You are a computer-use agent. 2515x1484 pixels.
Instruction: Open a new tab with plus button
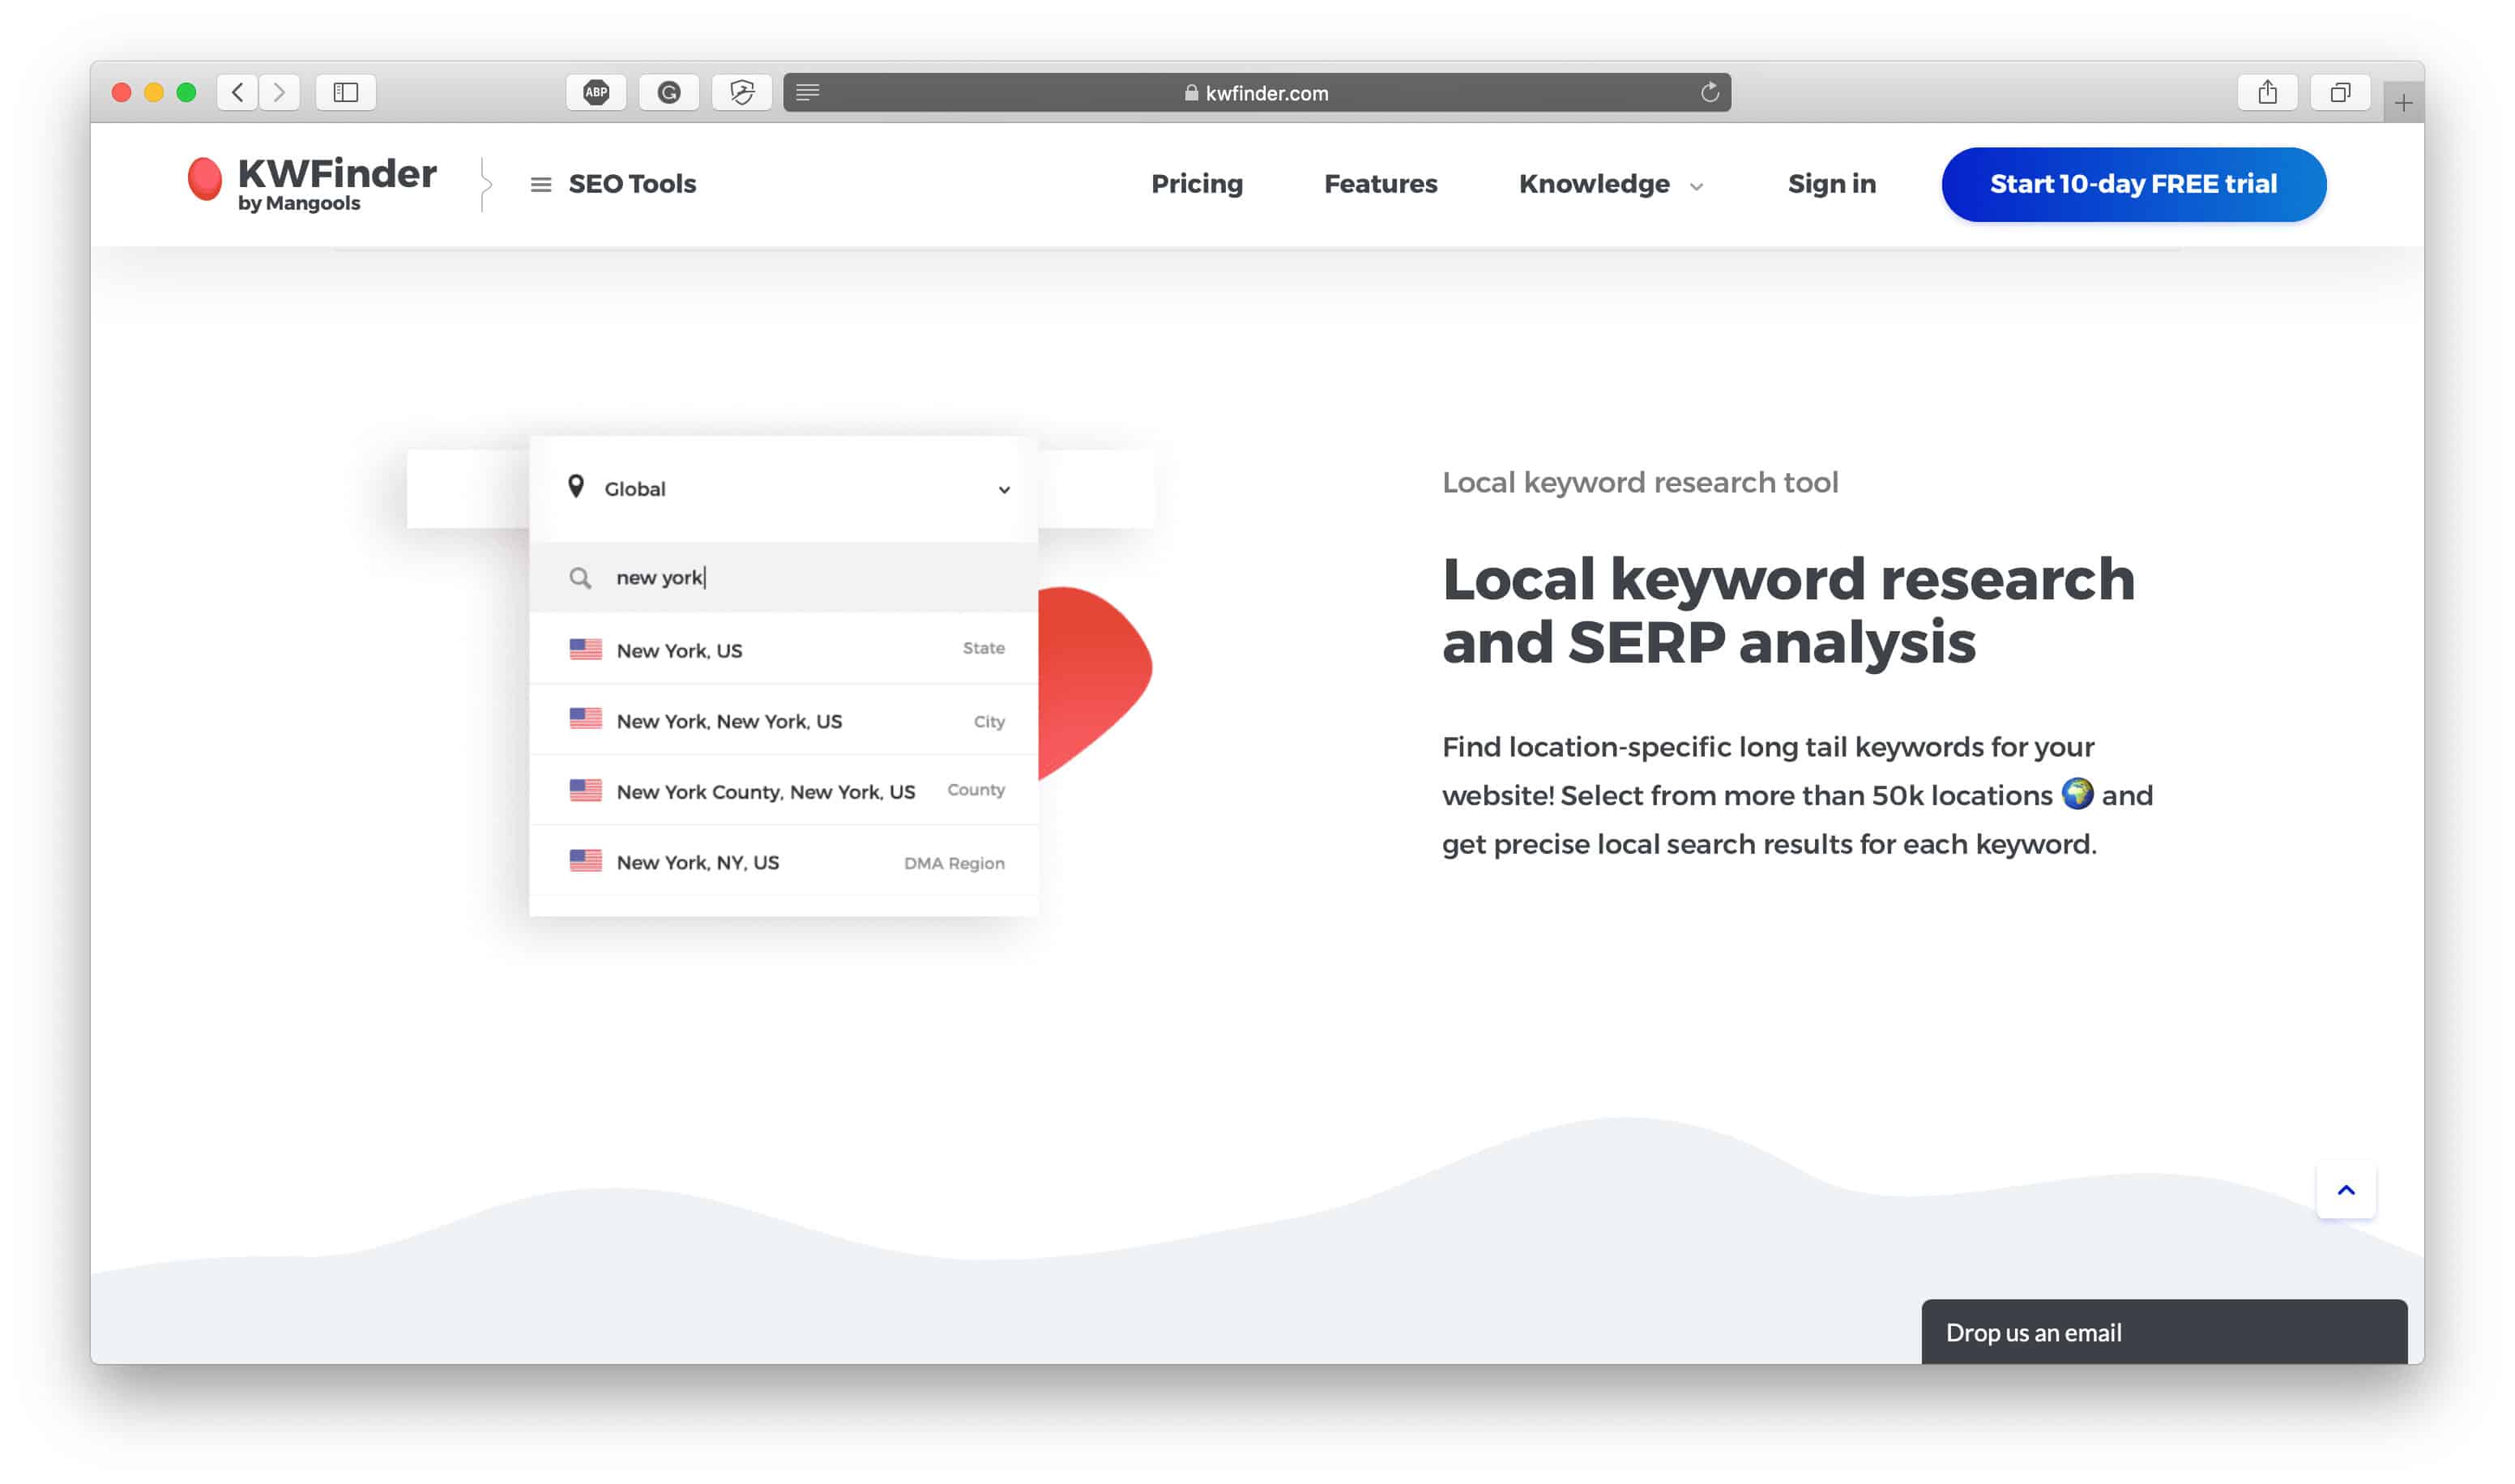tap(2403, 102)
